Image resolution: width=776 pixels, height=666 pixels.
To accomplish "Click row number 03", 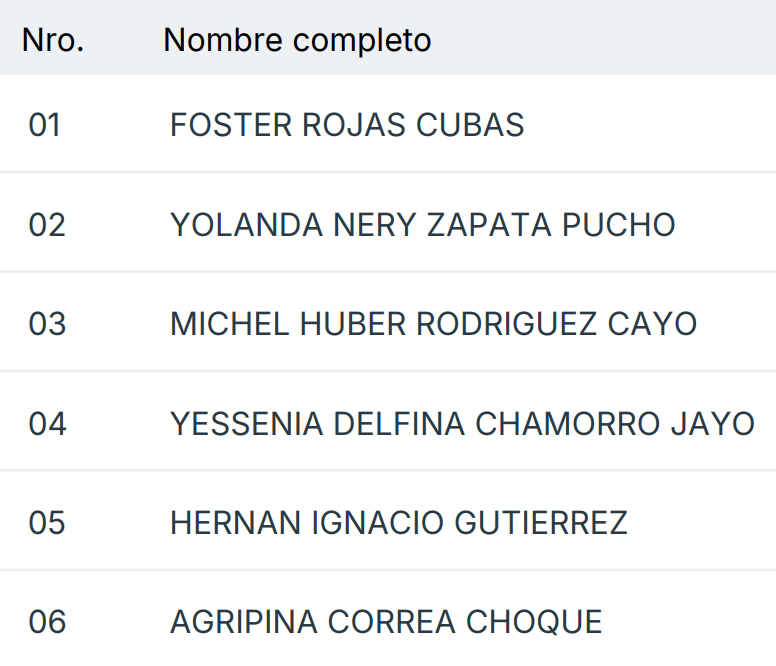I will coord(47,324).
